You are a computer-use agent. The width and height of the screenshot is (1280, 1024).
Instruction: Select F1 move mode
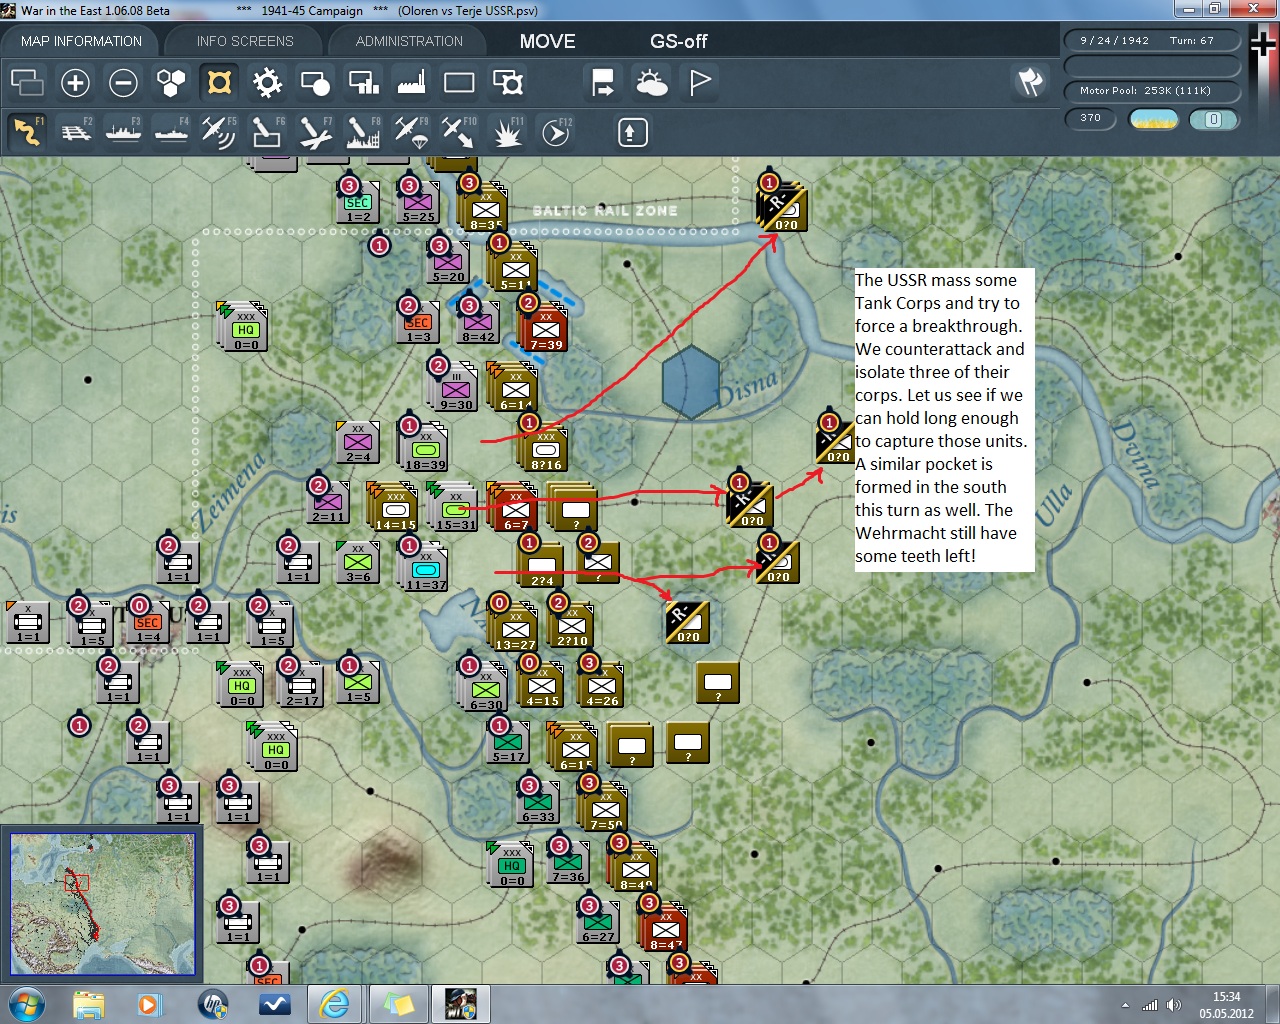click(x=27, y=132)
